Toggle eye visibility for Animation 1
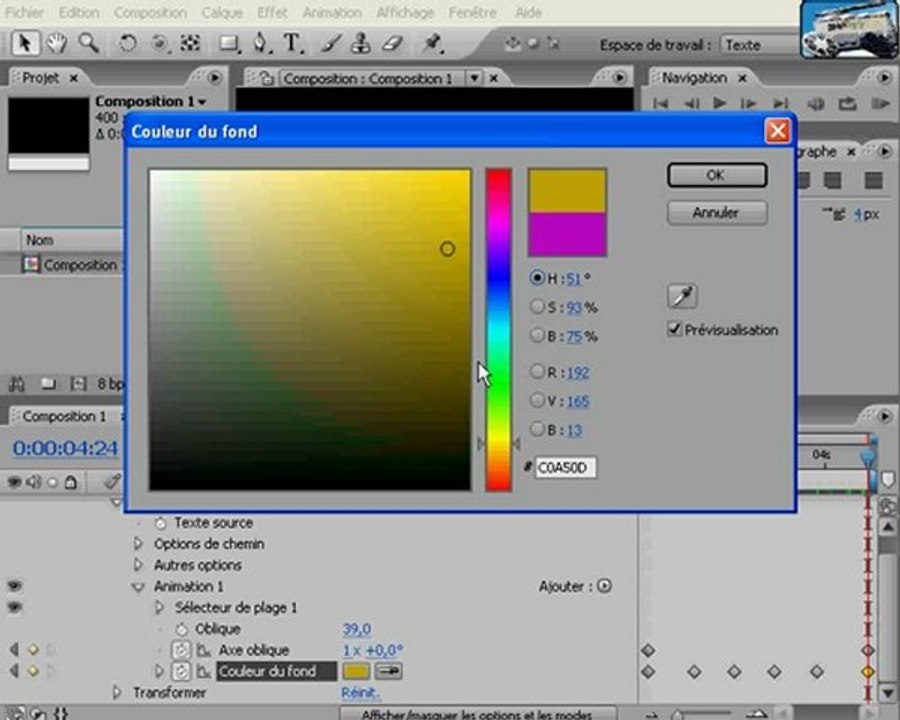 (x=14, y=586)
